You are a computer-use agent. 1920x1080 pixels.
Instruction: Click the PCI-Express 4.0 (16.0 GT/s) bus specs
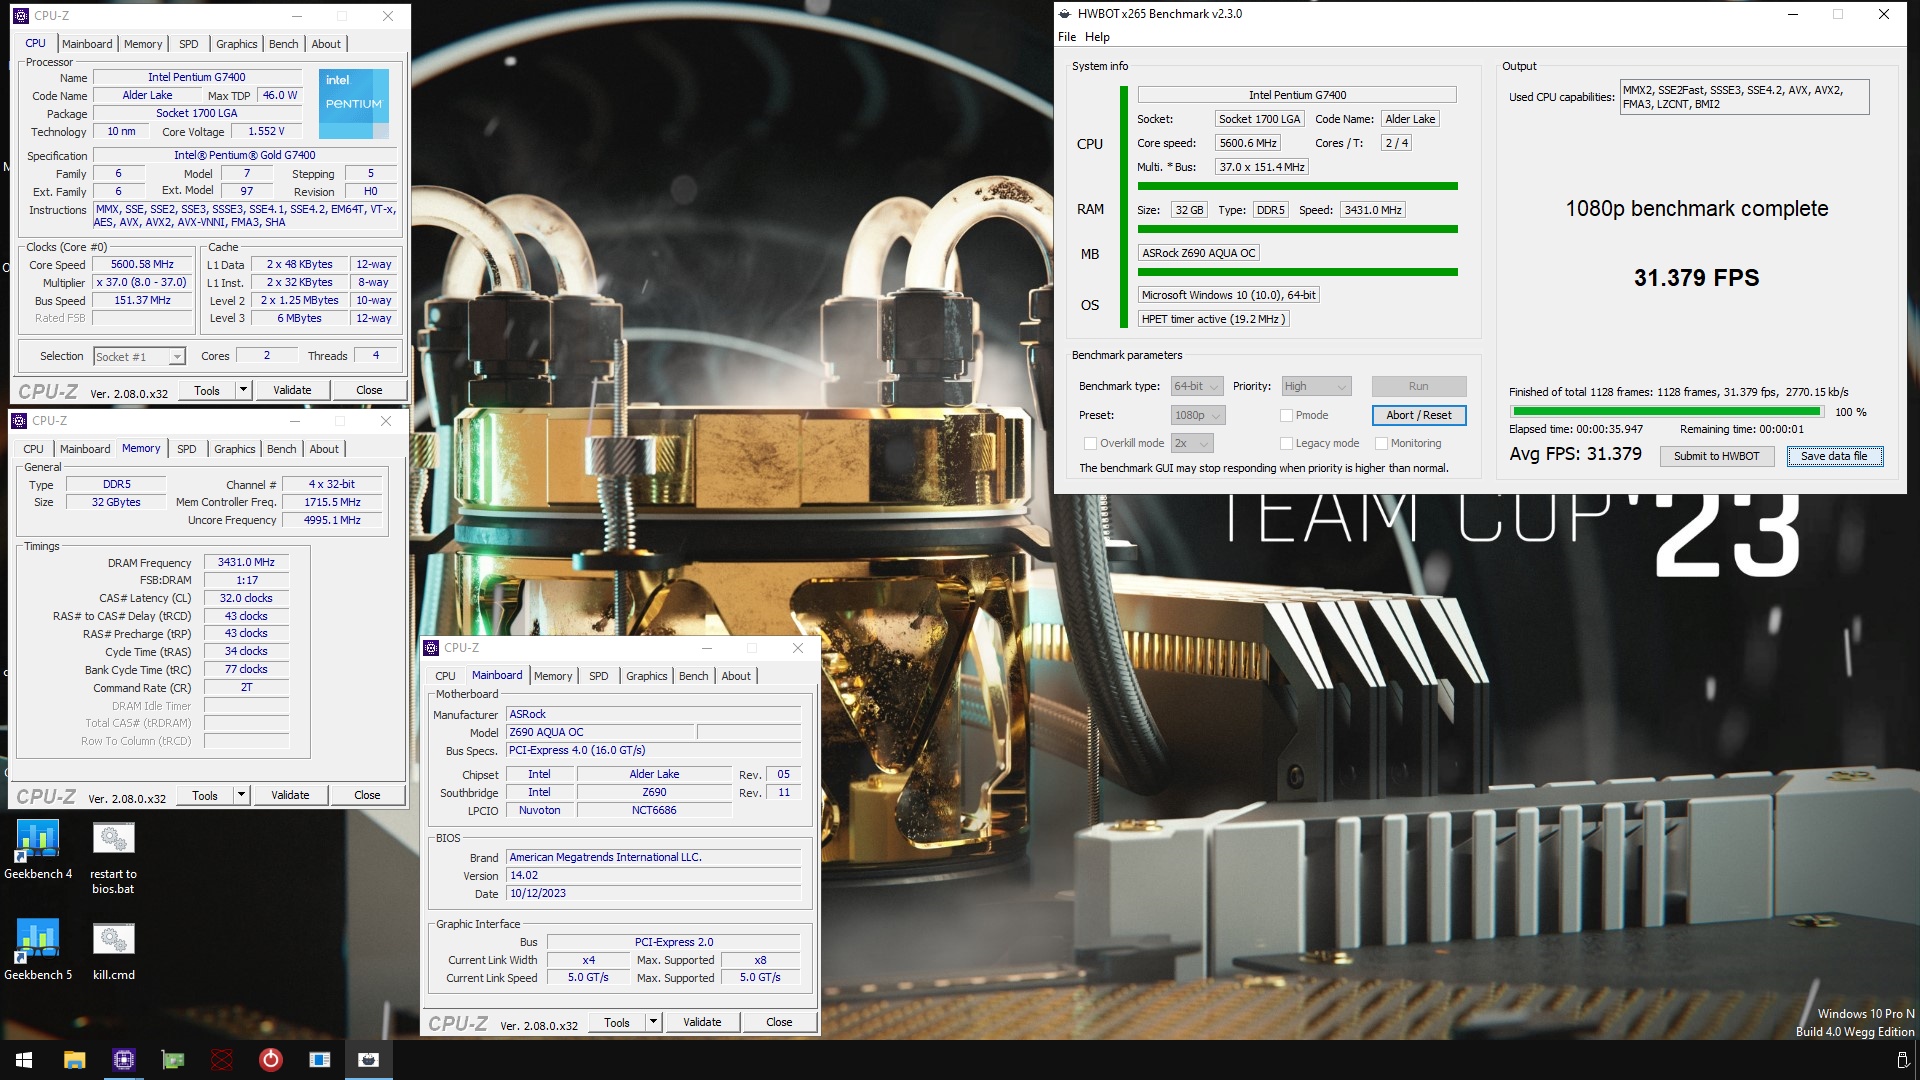coord(654,750)
